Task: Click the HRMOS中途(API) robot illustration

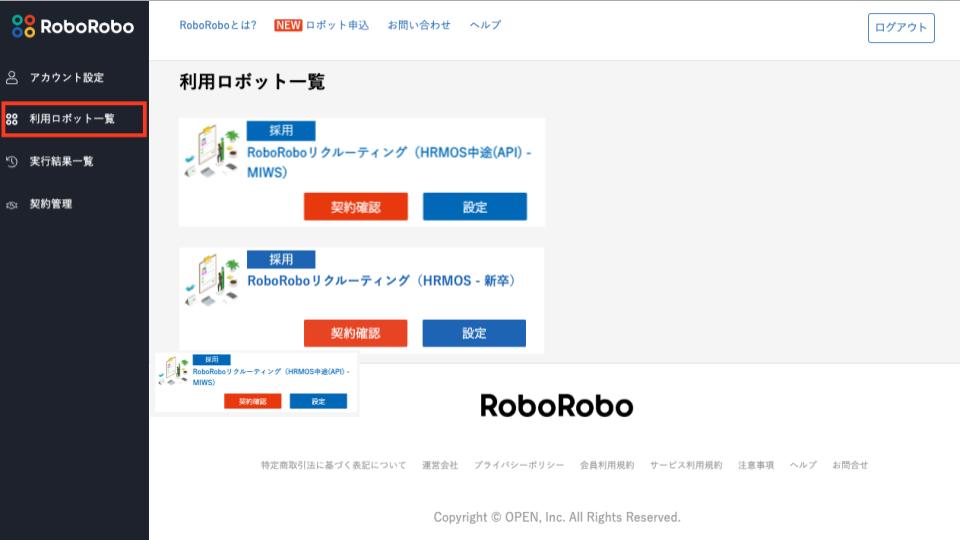Action: 212,151
